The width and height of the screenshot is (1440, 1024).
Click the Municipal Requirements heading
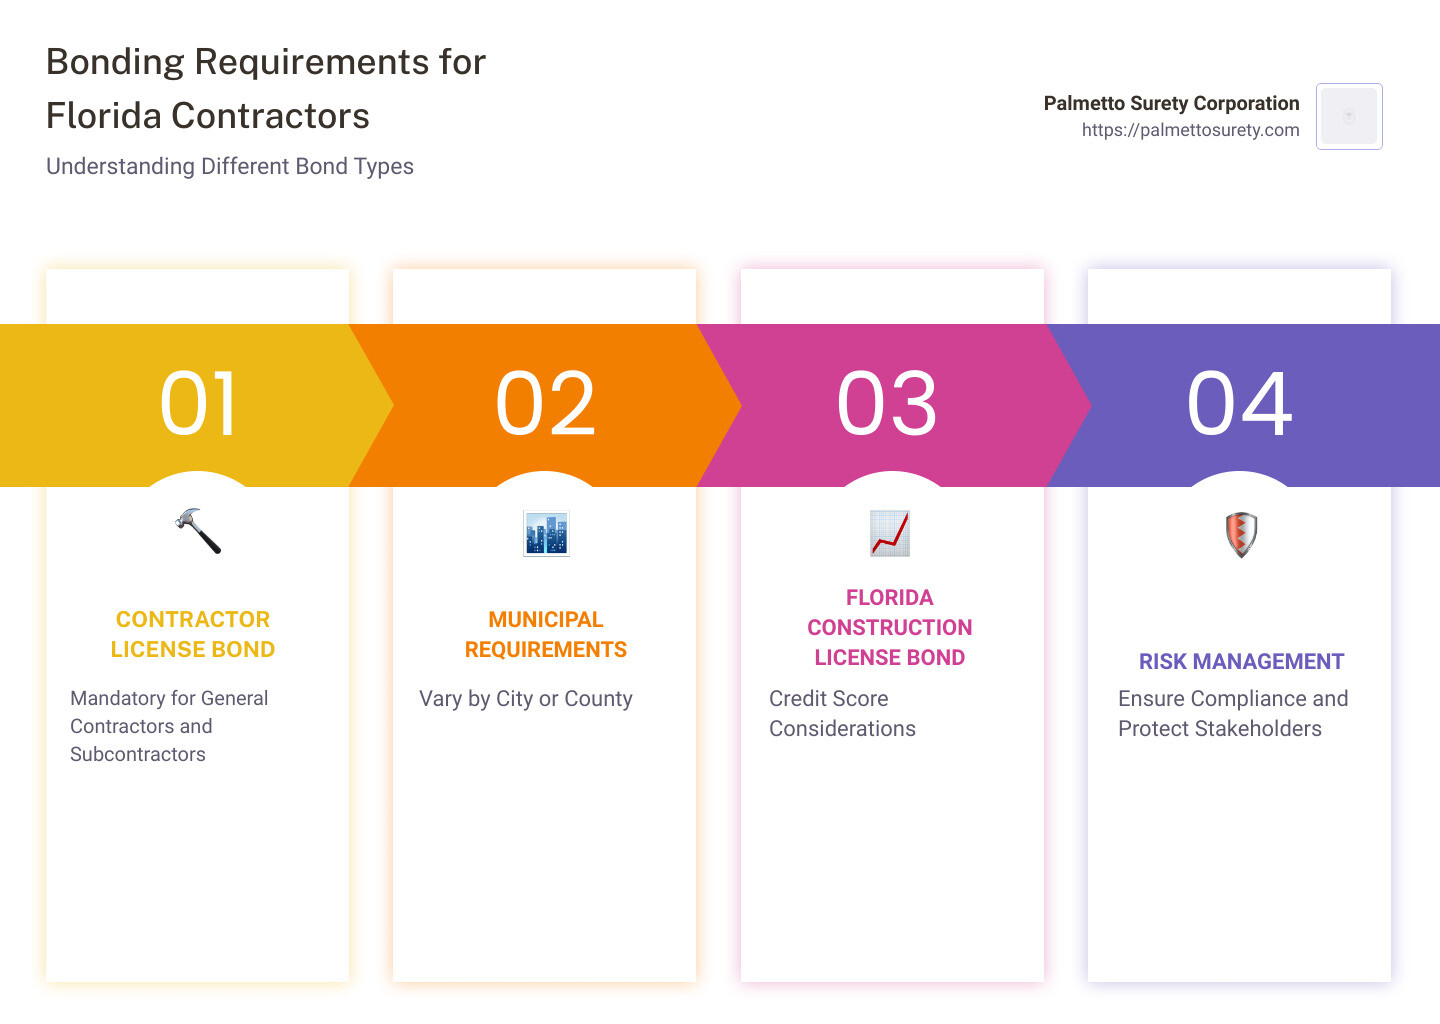tap(546, 634)
